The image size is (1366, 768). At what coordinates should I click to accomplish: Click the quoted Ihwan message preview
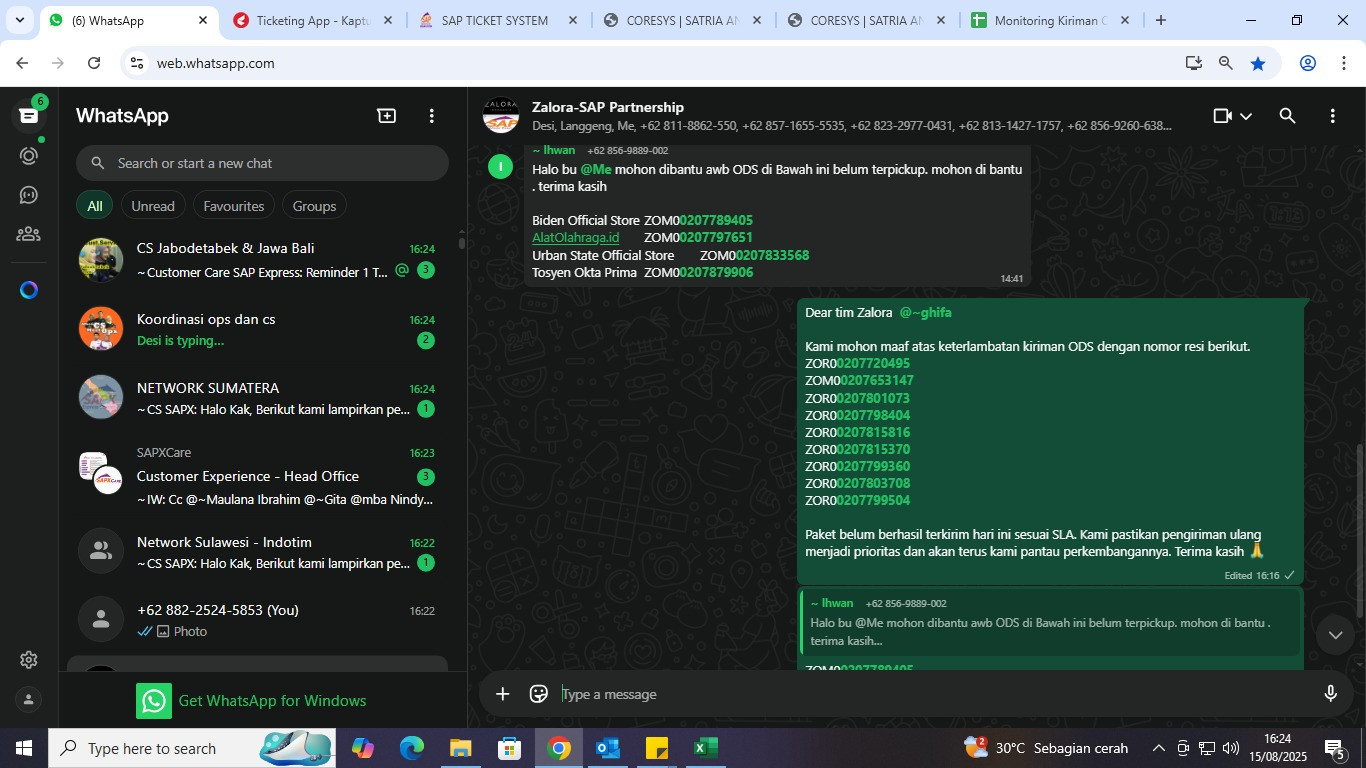coord(1051,623)
